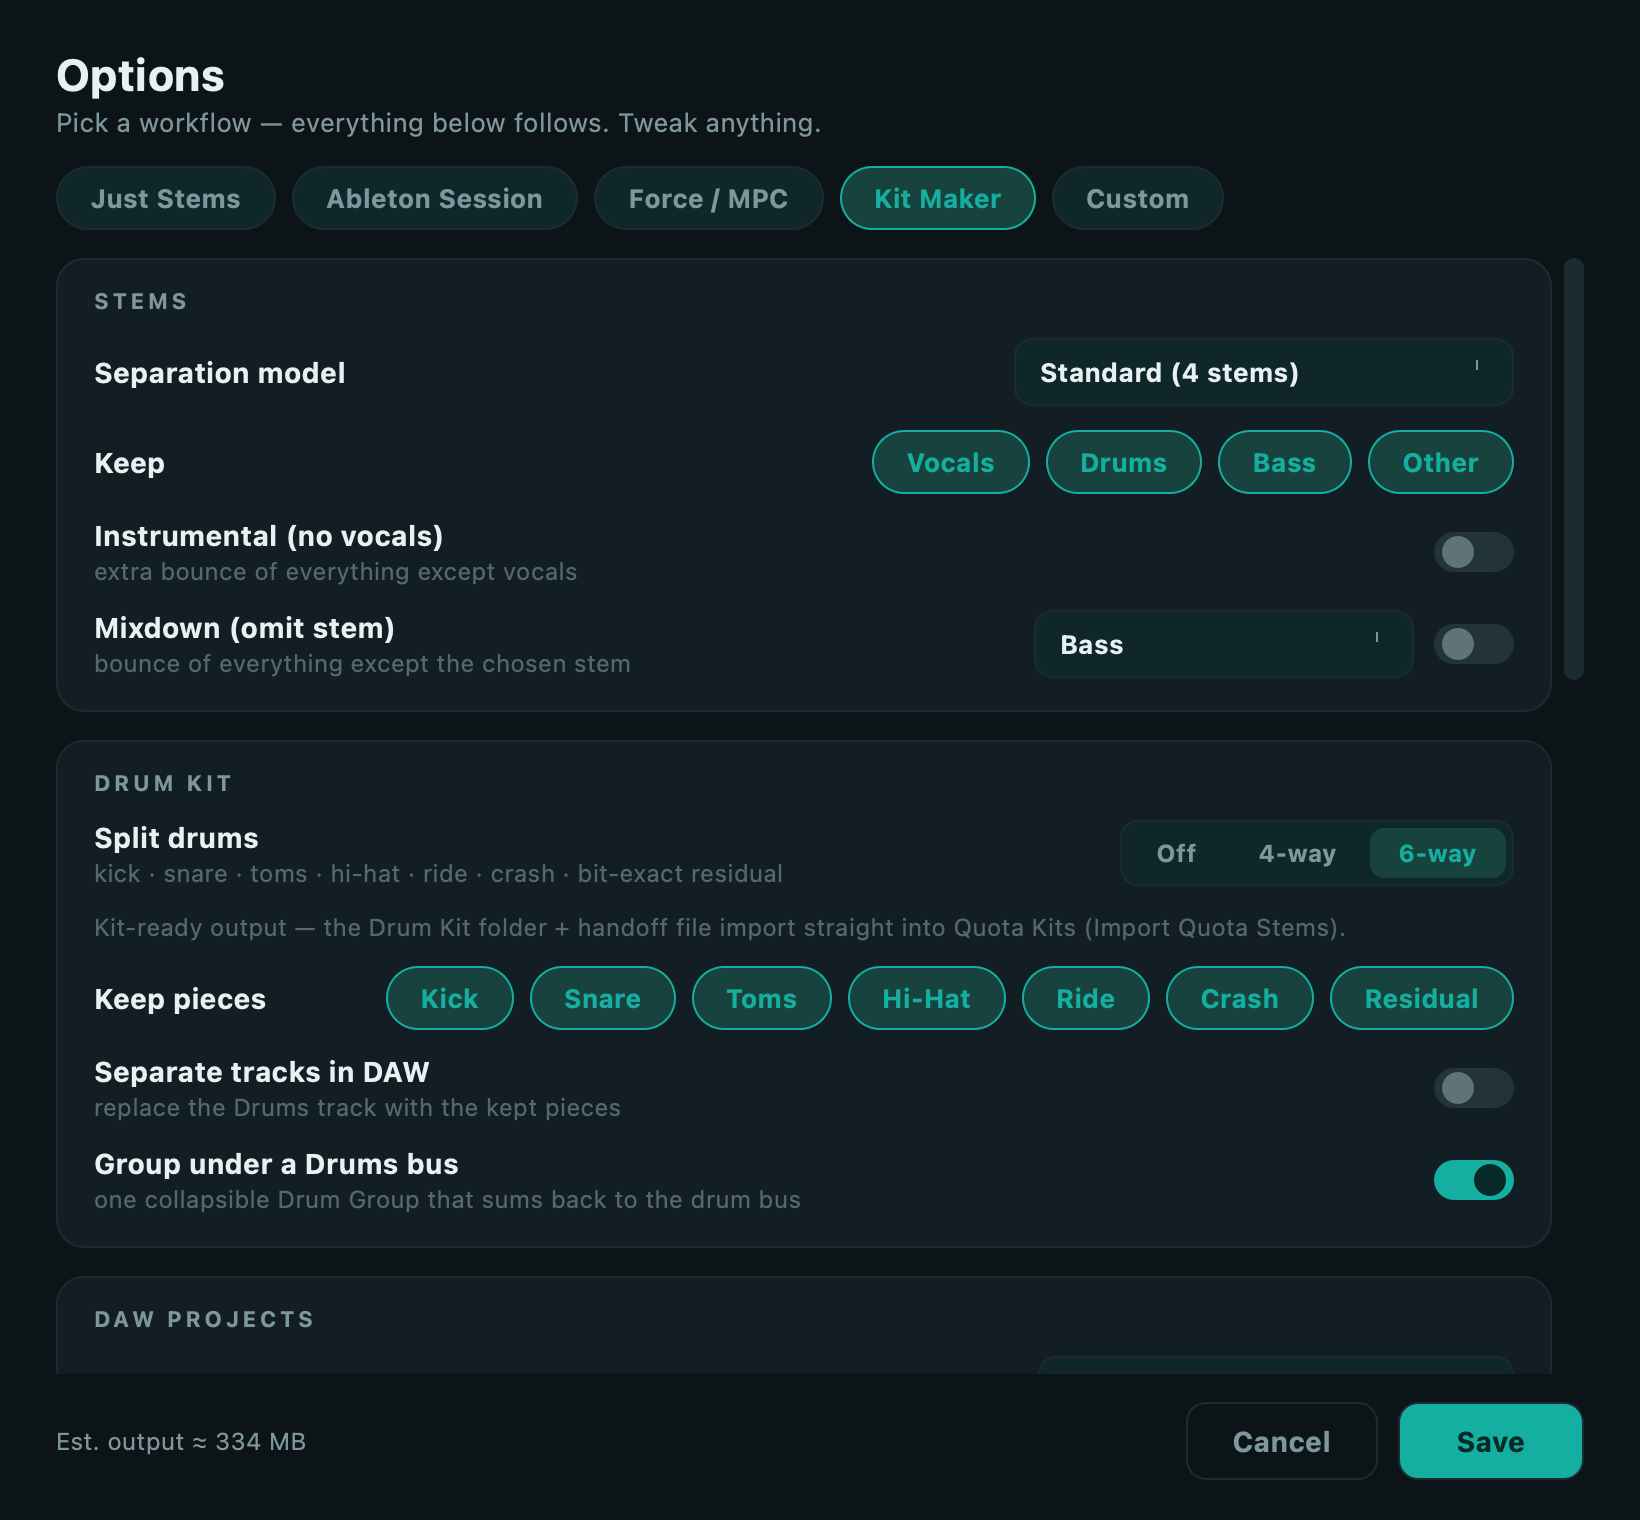
Task: Save the options
Action: click(1490, 1441)
